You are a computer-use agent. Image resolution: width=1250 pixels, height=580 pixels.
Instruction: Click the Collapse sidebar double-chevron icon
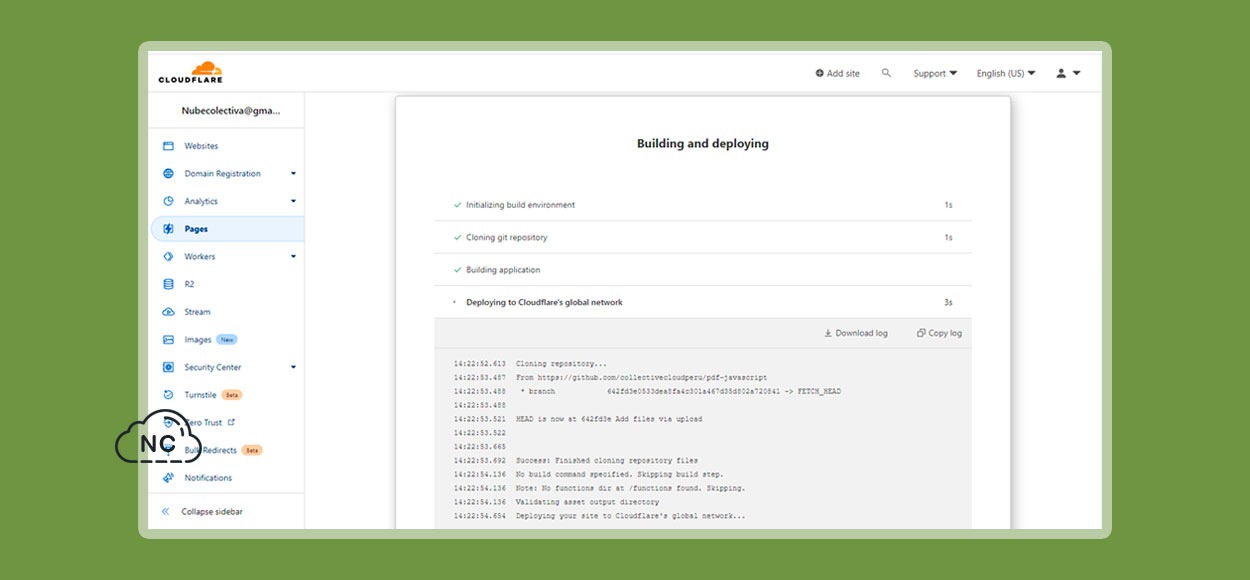point(166,511)
